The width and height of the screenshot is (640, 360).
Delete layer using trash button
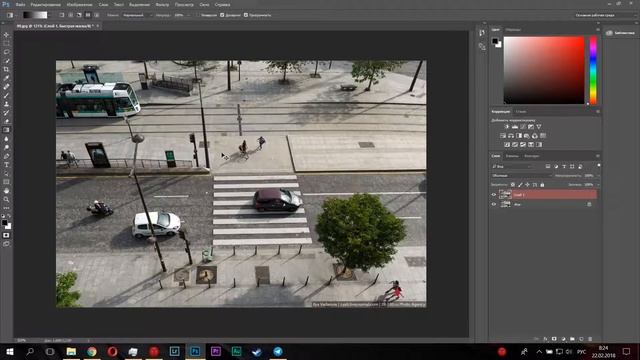tap(590, 339)
